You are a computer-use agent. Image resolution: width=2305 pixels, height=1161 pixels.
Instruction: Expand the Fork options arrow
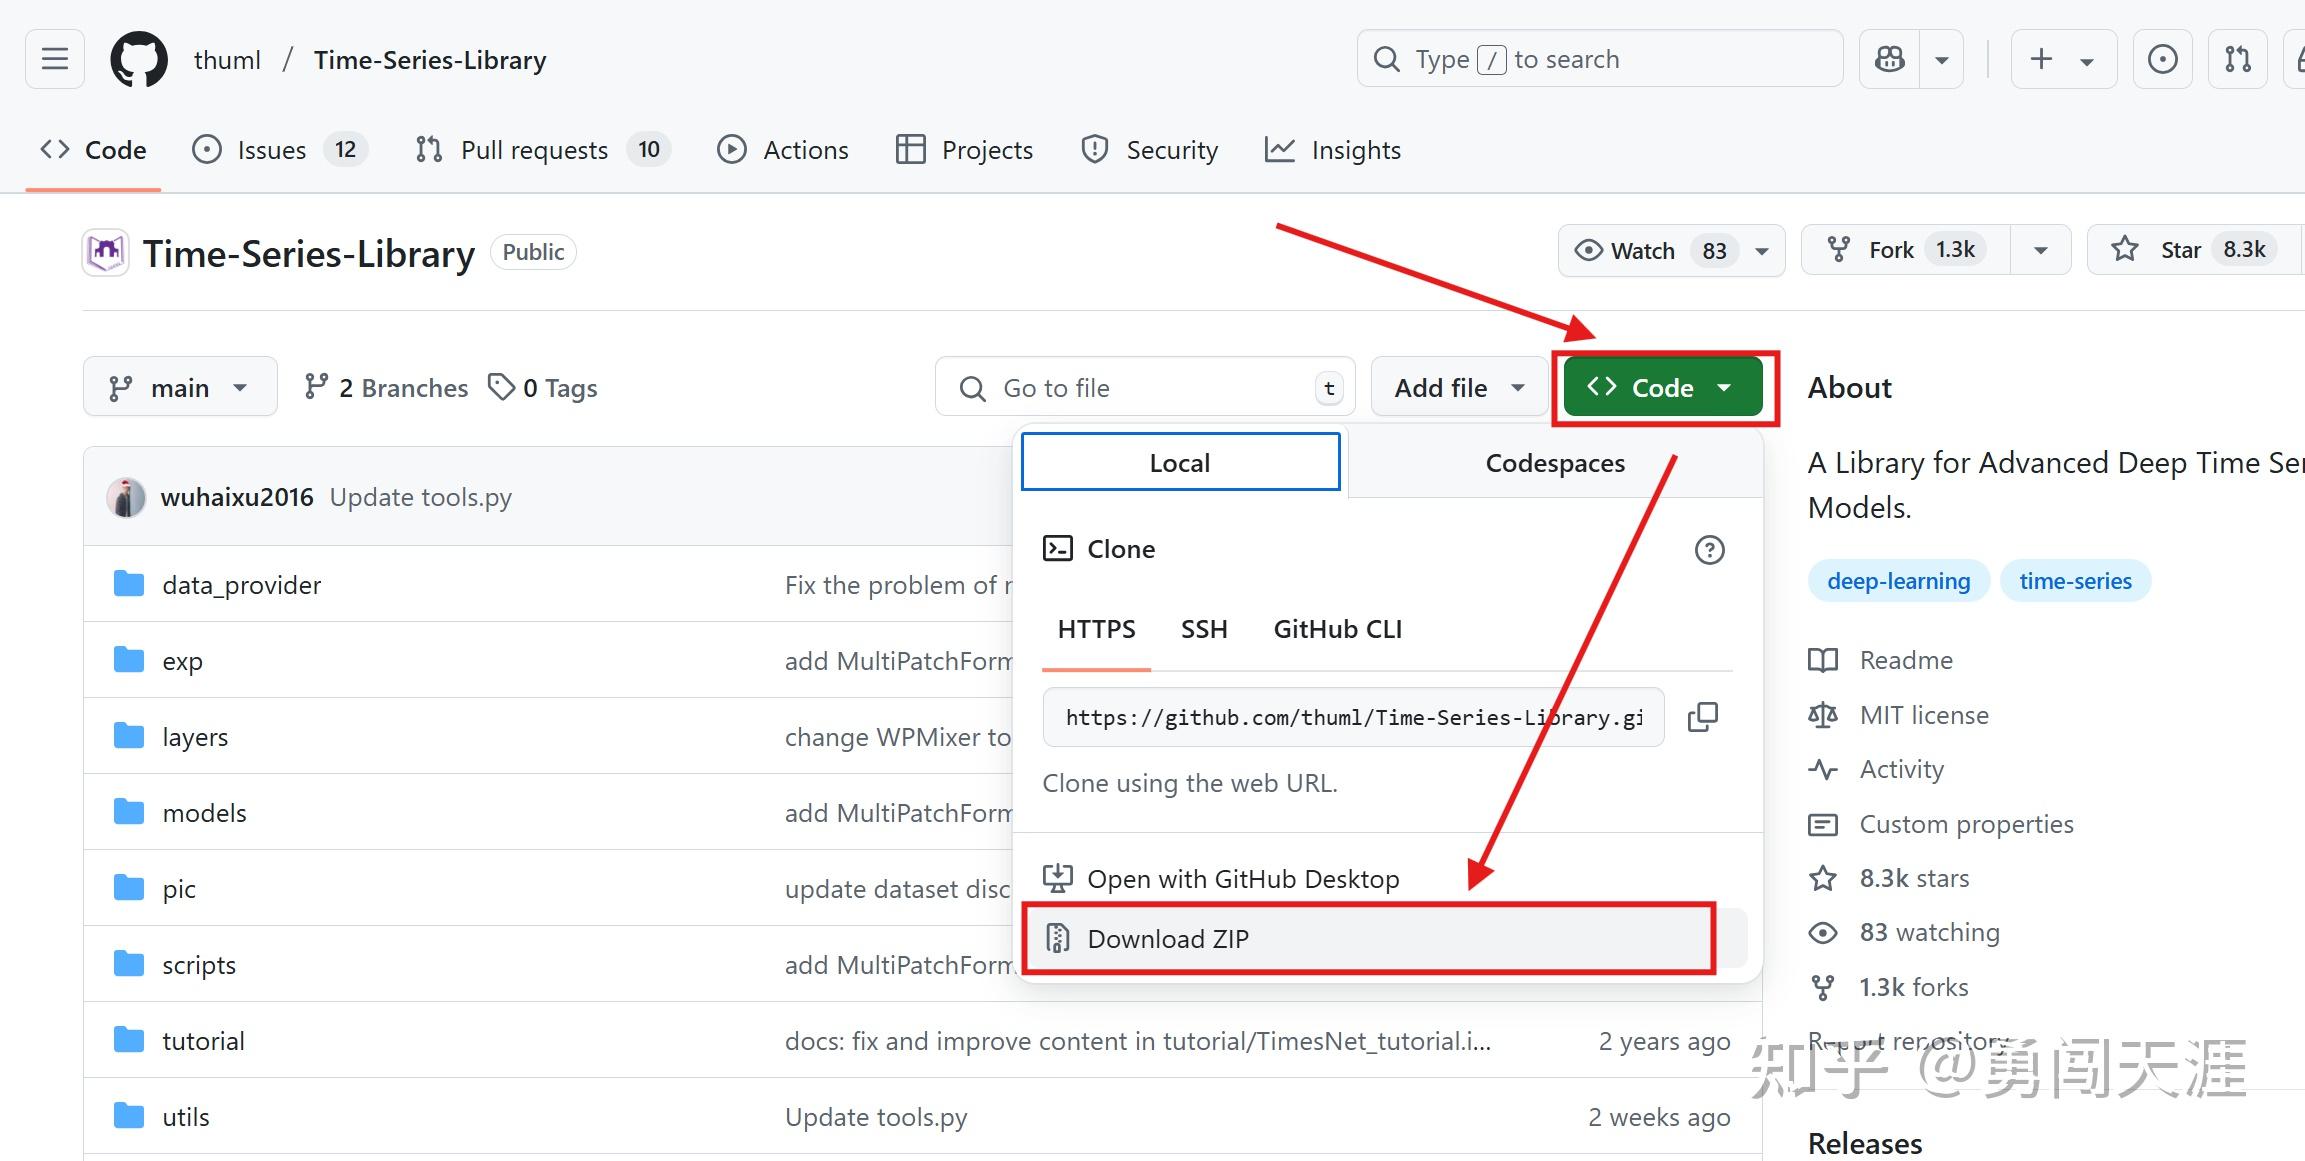2040,251
